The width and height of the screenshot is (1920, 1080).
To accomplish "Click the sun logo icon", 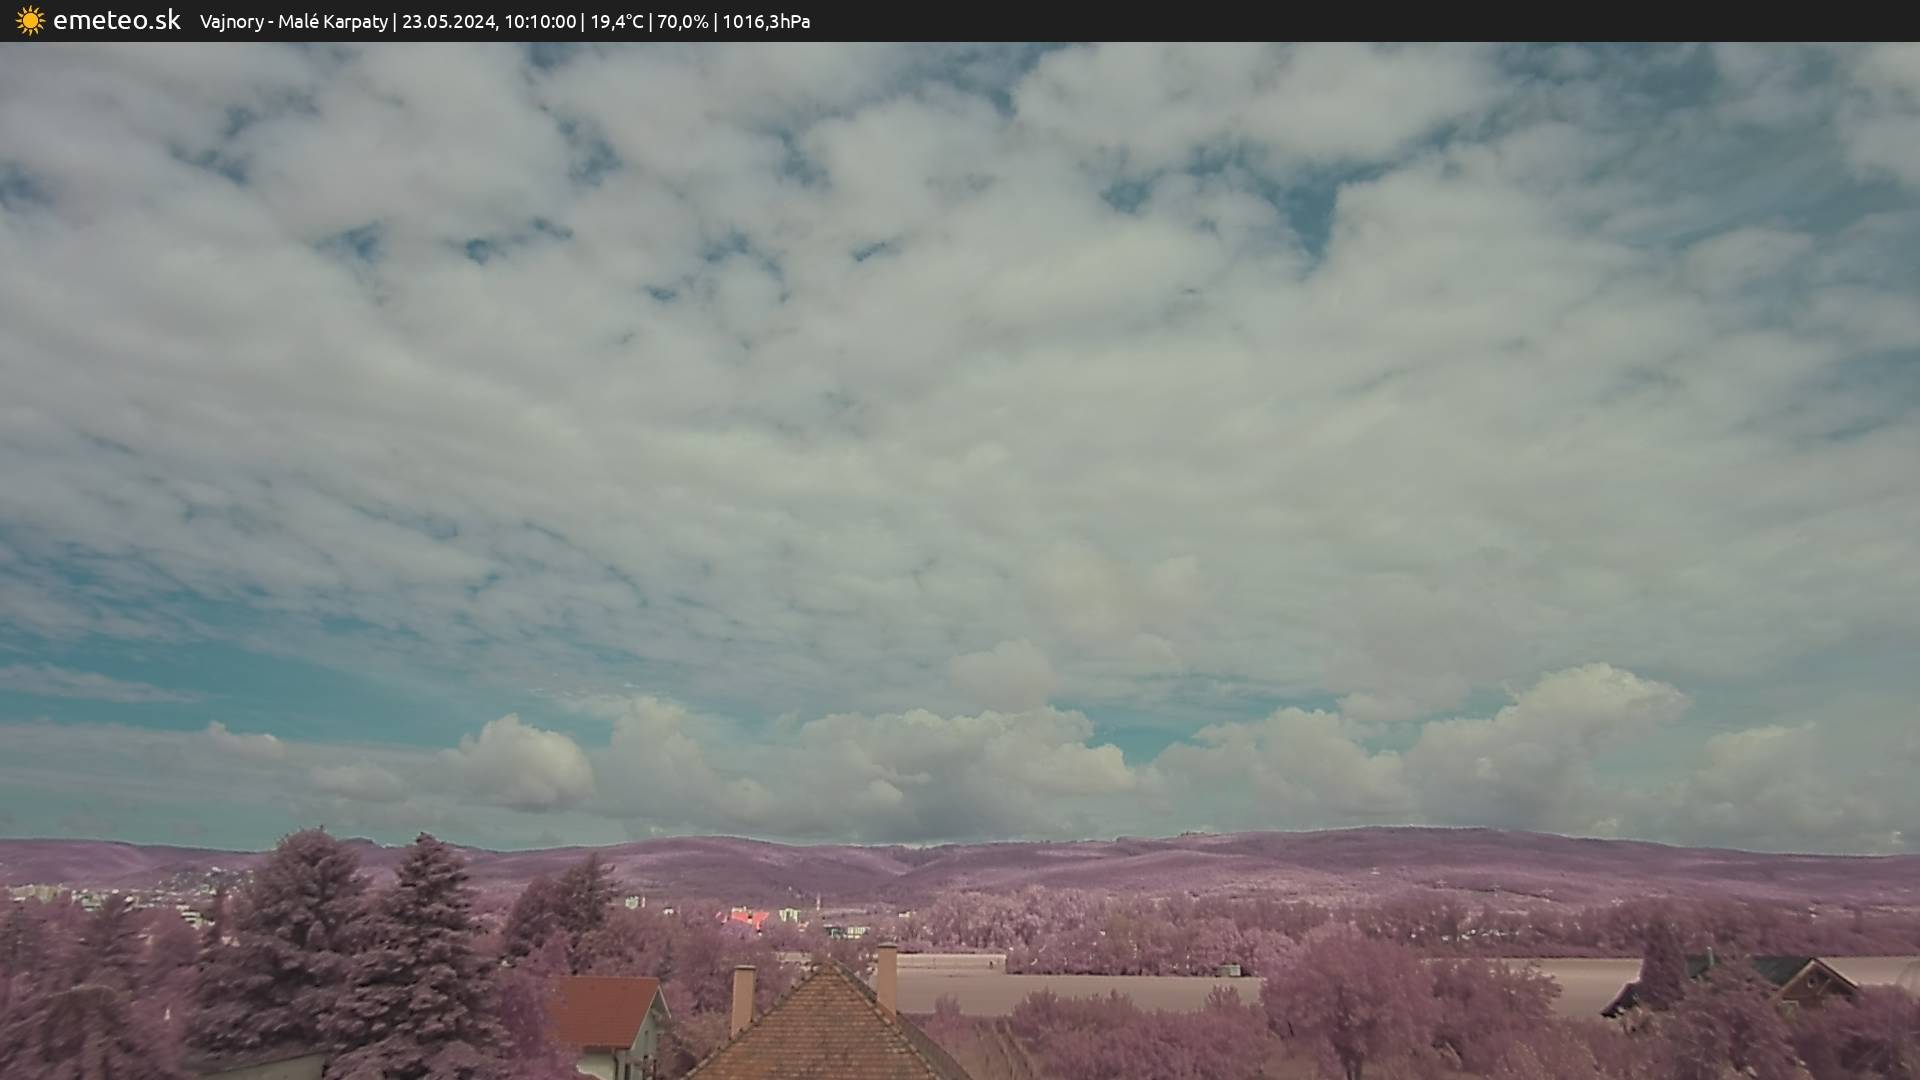I will 30,20.
